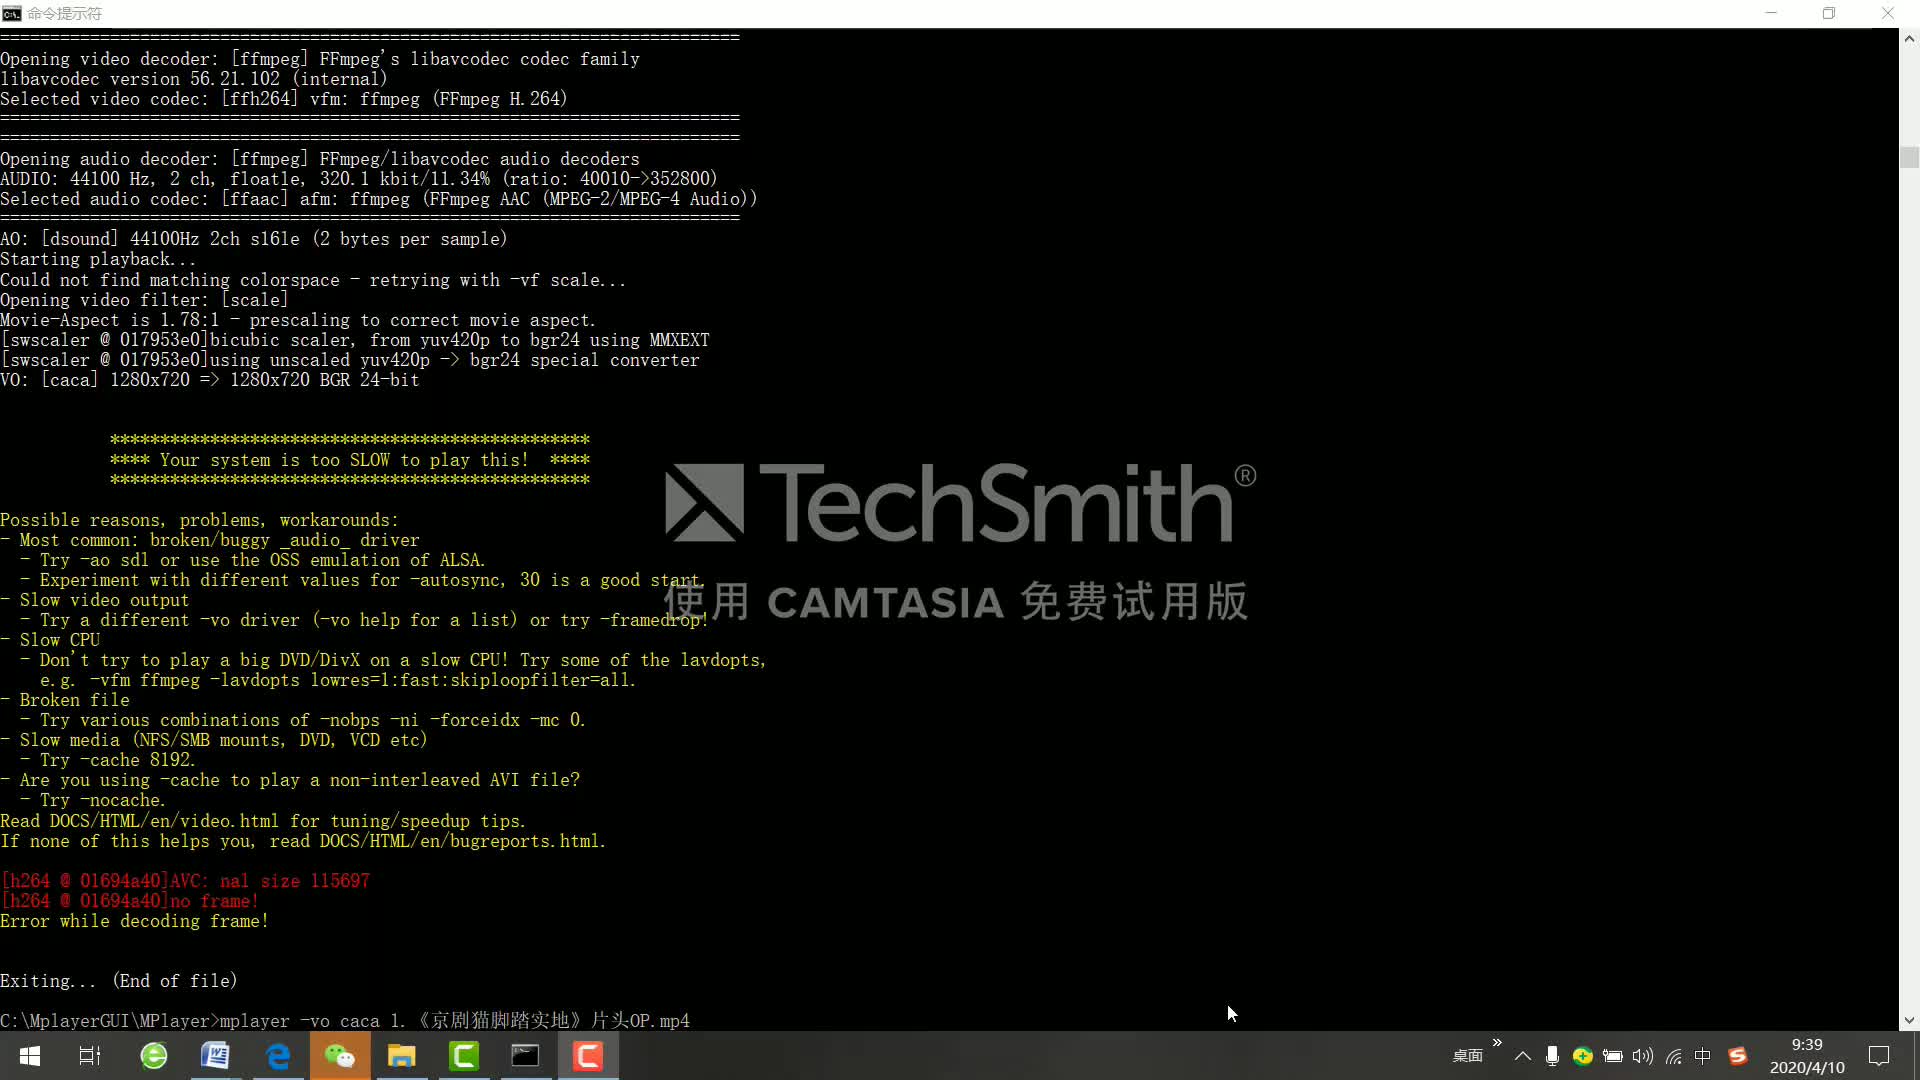Screen dimensions: 1920x1080
Task: Click the Command Prompt taskbar icon
Action: [525, 1056]
